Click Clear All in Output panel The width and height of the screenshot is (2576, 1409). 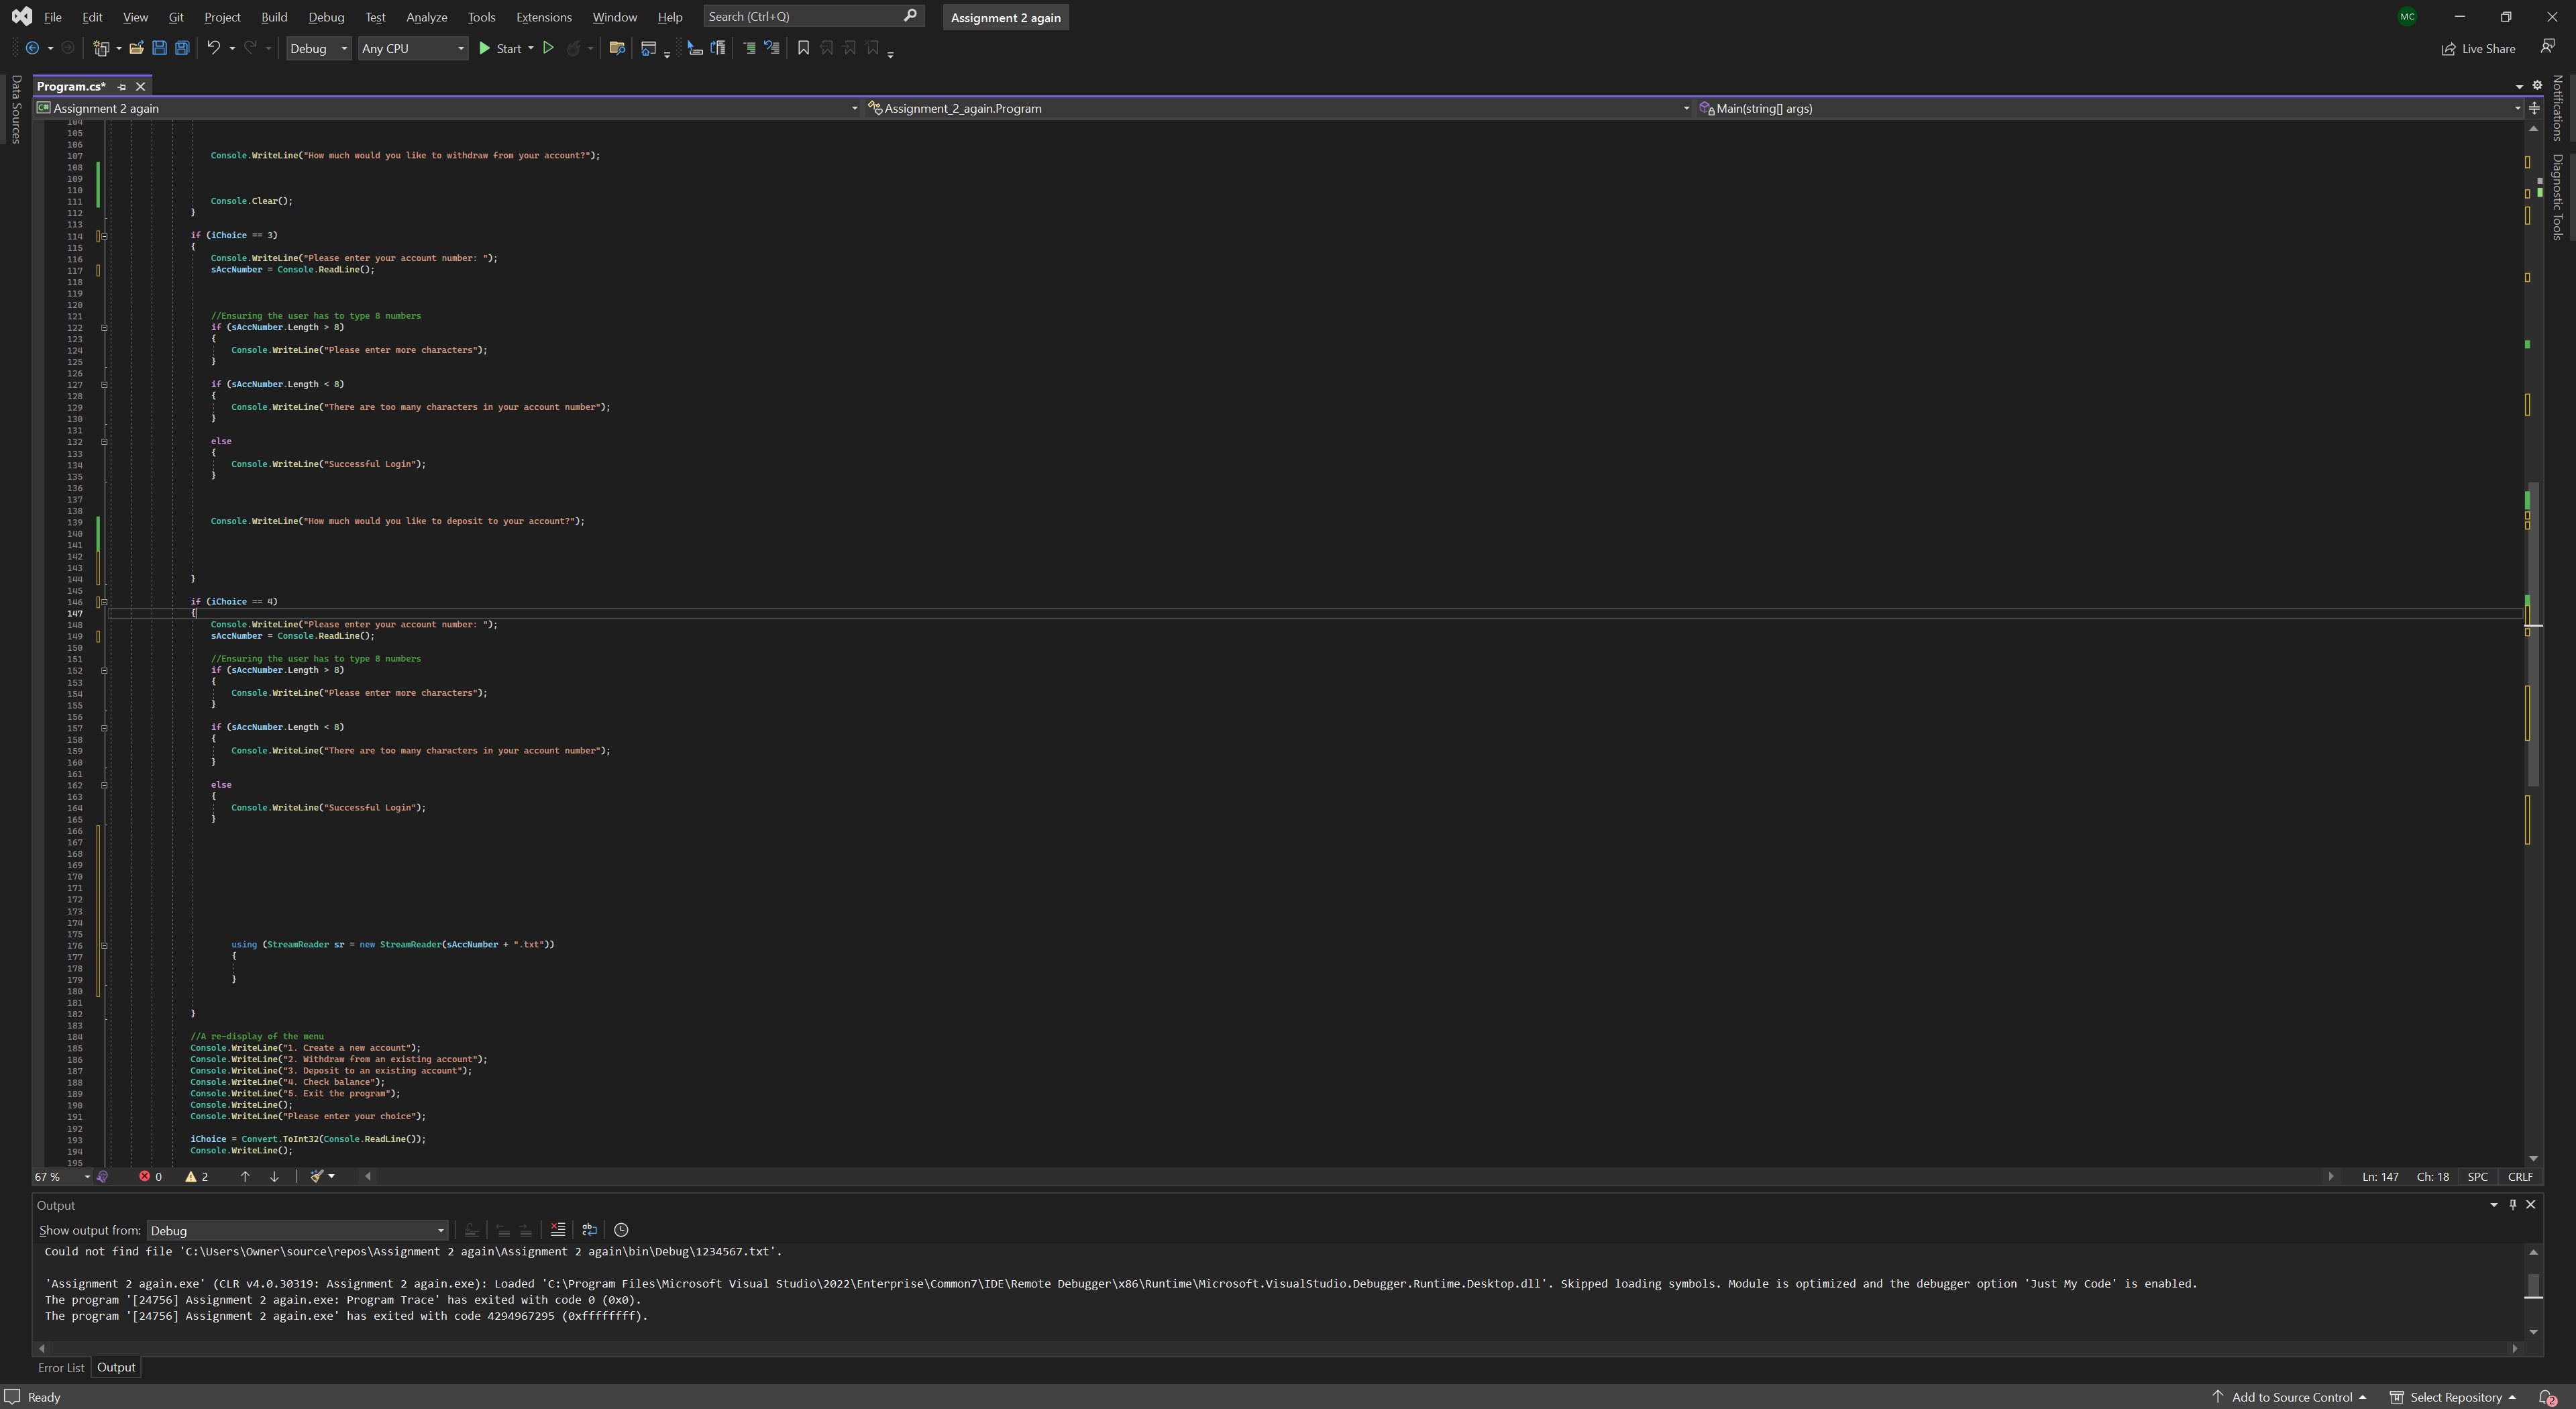pos(558,1230)
